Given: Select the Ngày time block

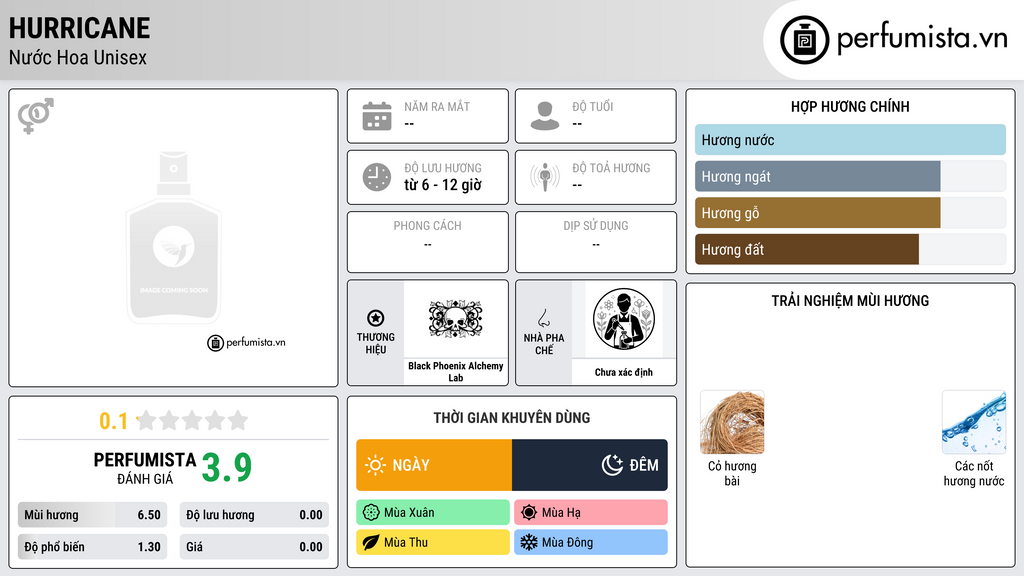Looking at the screenshot, I should (434, 465).
